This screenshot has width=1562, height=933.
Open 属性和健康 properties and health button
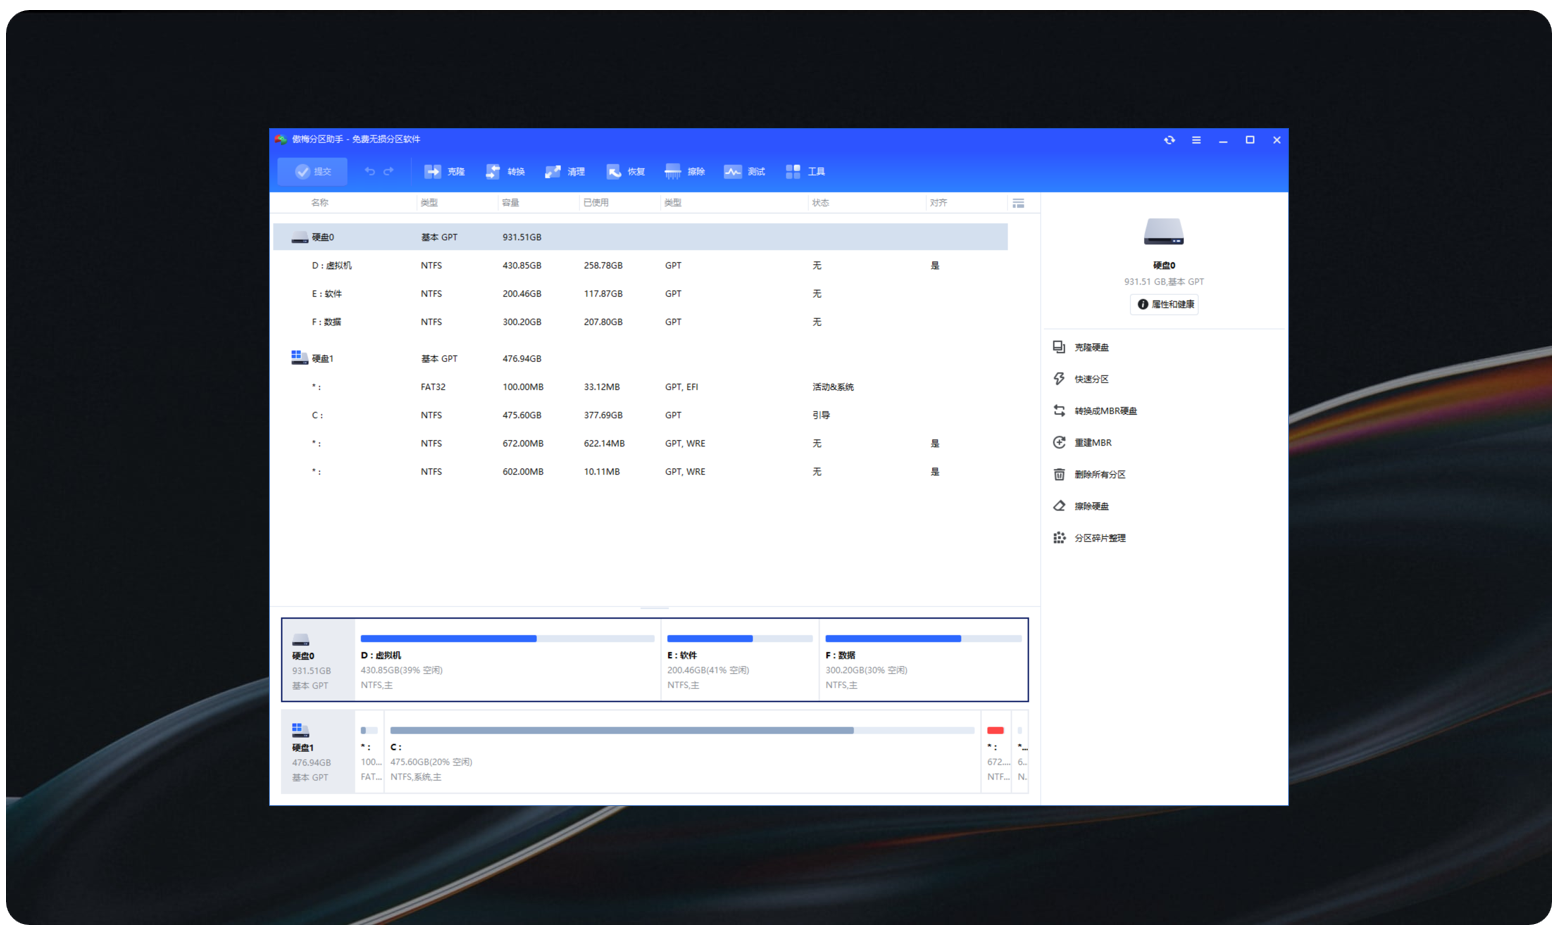(x=1164, y=305)
